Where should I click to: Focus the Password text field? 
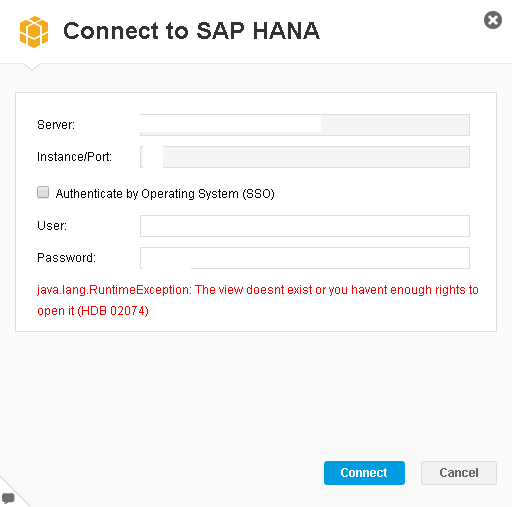coord(305,258)
